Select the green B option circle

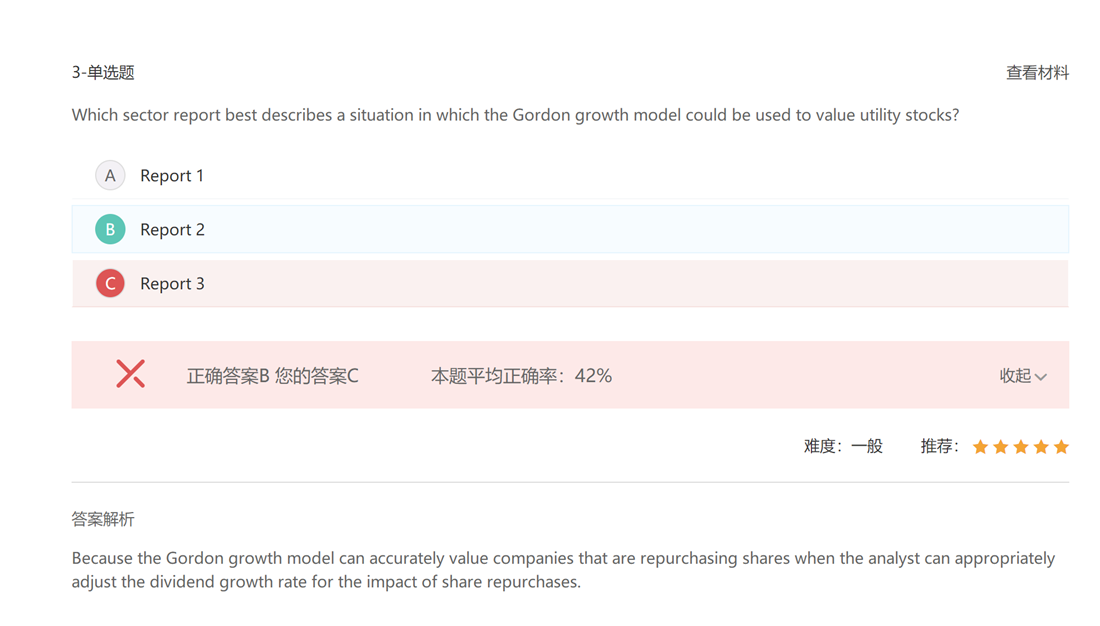[x=110, y=229]
